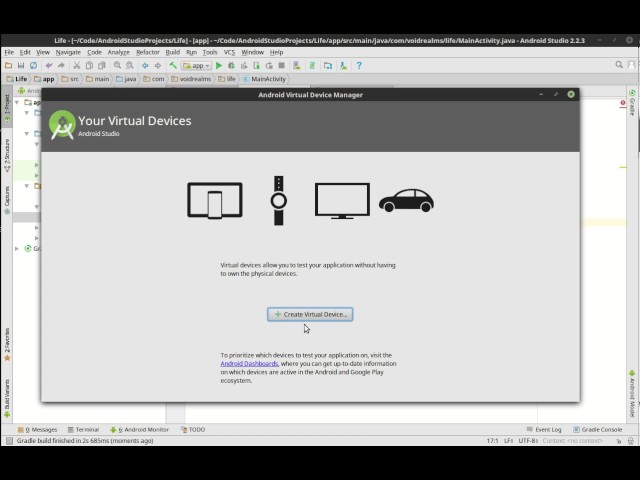Click the green Run app button
640x480 pixels.
[219, 65]
